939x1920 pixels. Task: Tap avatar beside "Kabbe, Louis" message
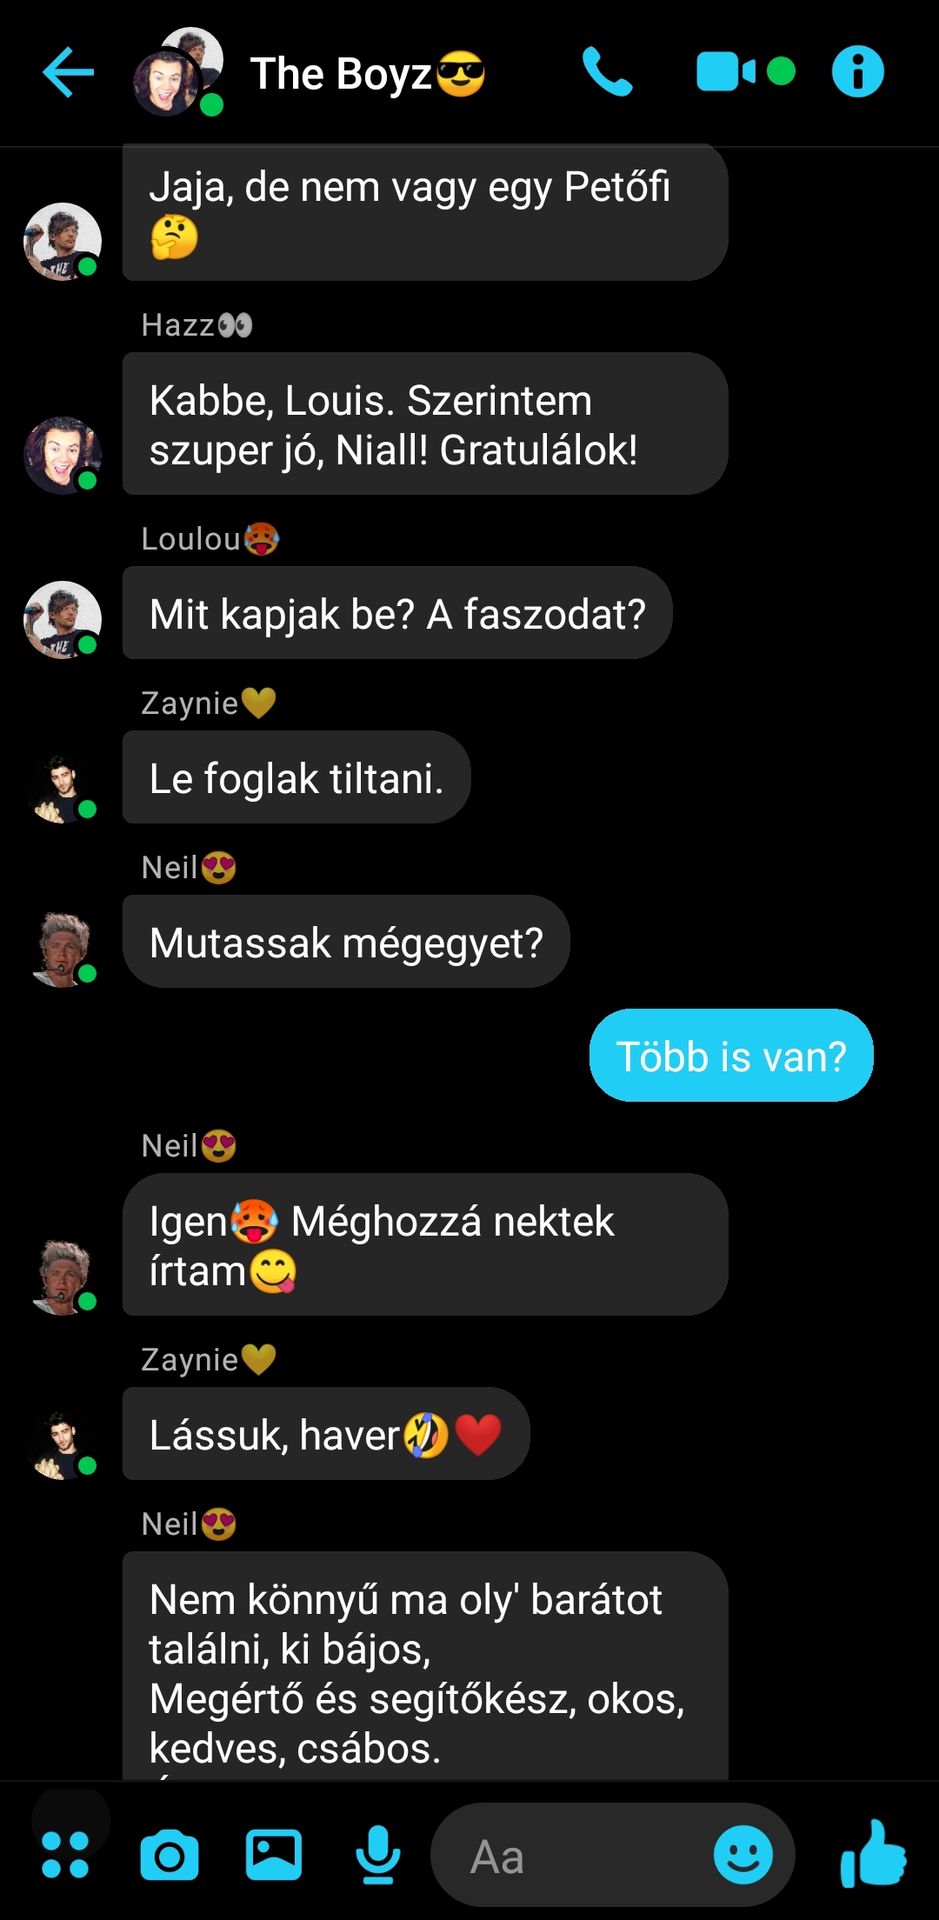[x=62, y=456]
